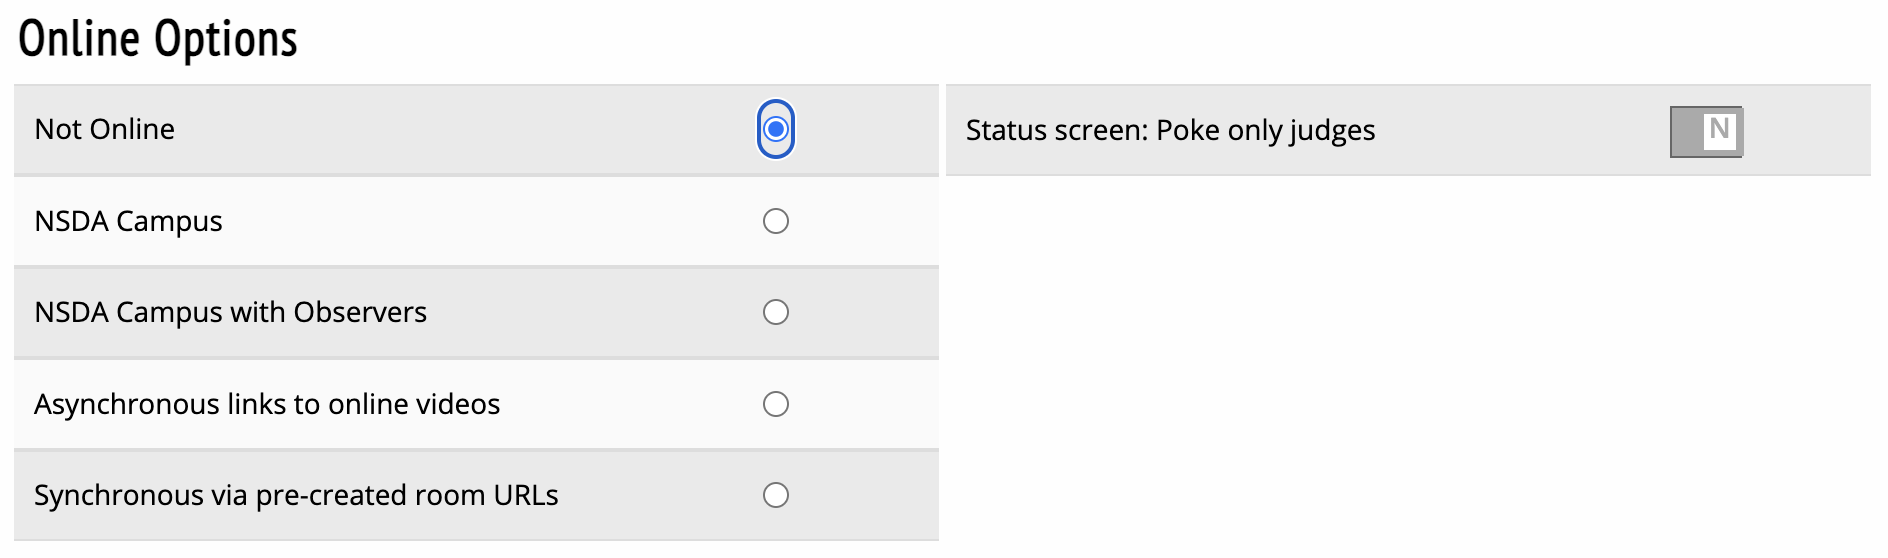Click the "Not Online" label text
1888x558 pixels.
[105, 130]
